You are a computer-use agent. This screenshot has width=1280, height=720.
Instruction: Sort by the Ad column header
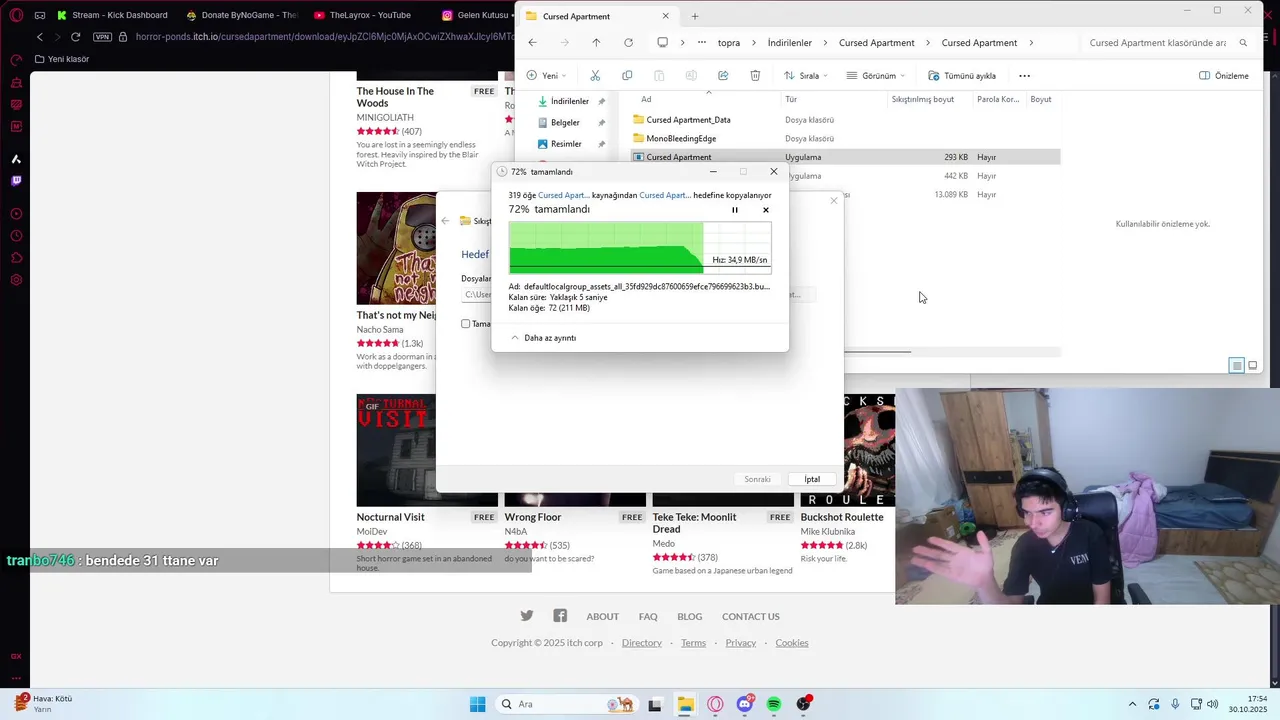[x=646, y=100]
